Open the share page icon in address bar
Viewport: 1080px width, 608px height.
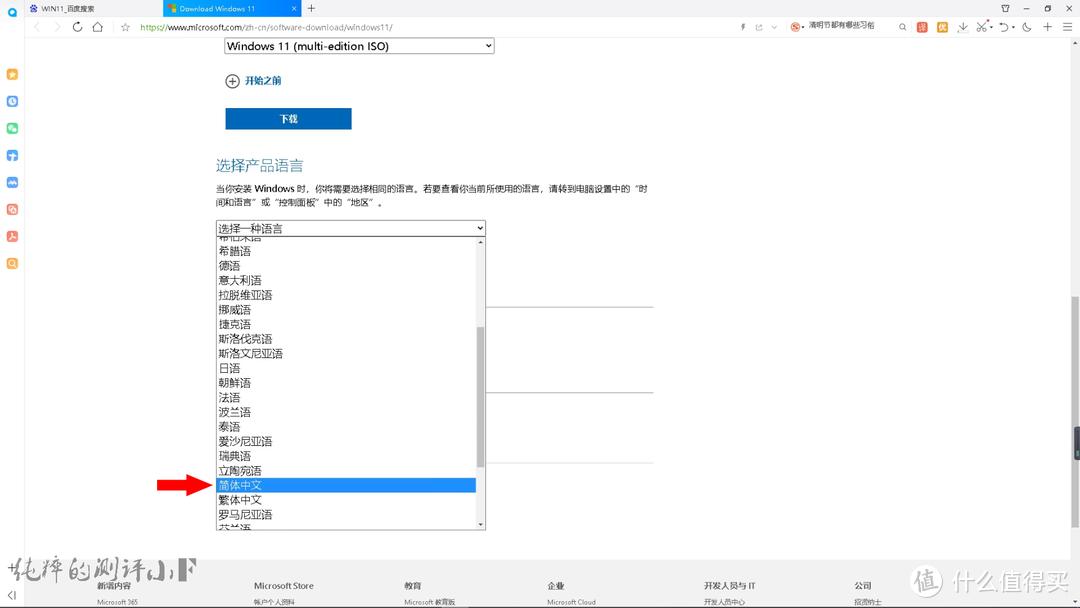click(x=759, y=26)
